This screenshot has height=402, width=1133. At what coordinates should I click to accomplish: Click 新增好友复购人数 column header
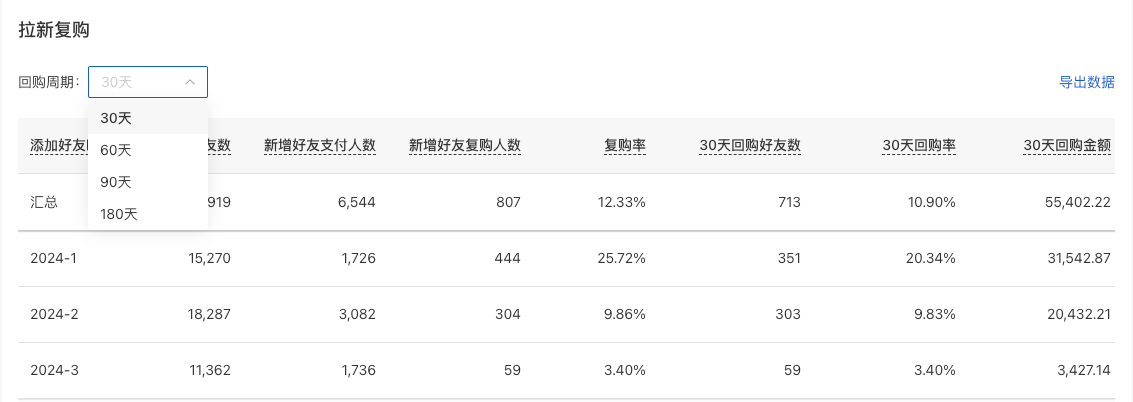pos(465,145)
